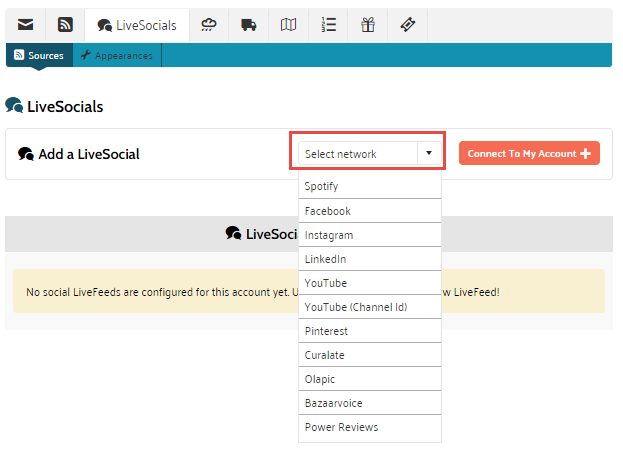Screen dimensions: 623x454
Task: Click the numbered list icon tab
Action: [328, 25]
